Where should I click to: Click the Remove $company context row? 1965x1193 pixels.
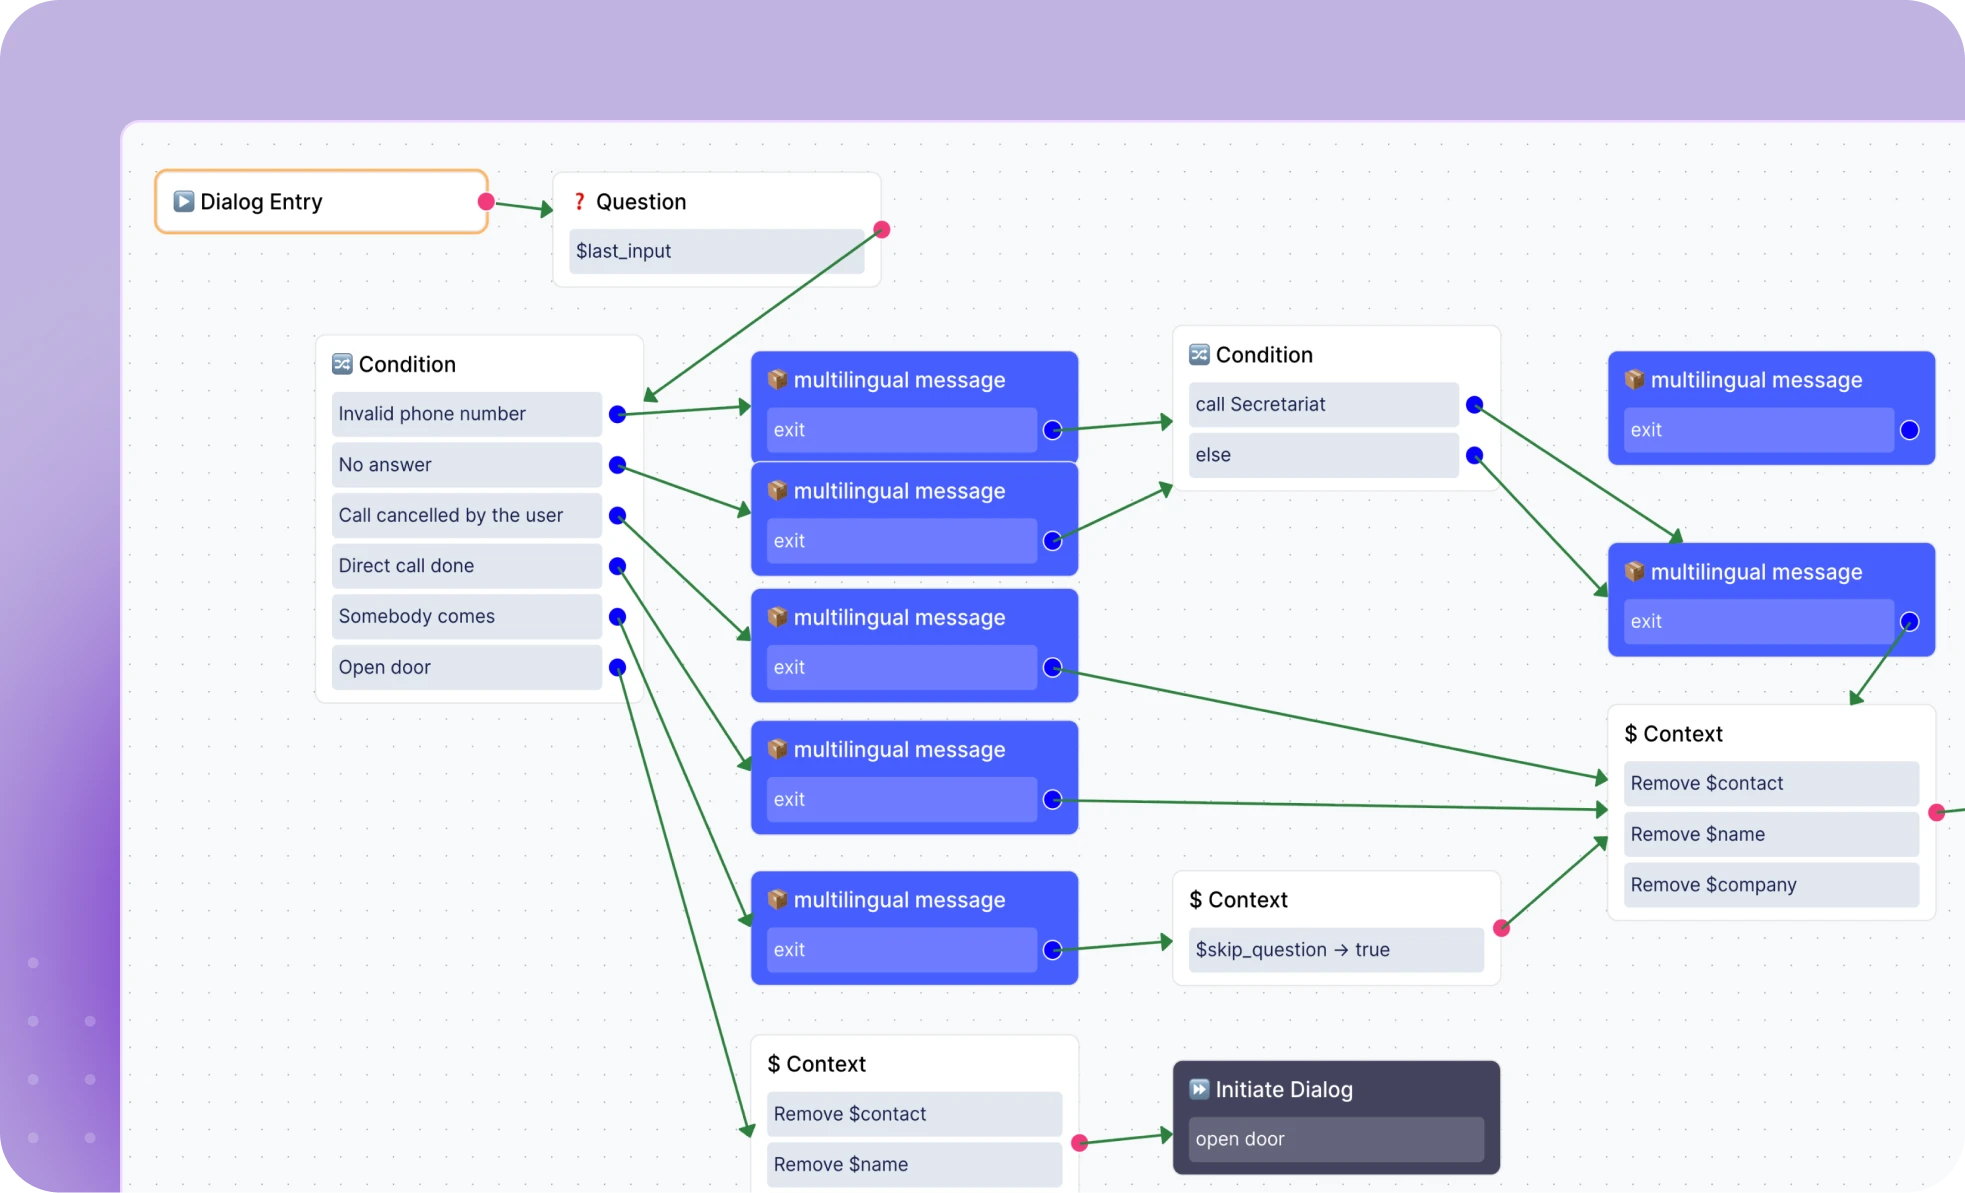(1770, 884)
